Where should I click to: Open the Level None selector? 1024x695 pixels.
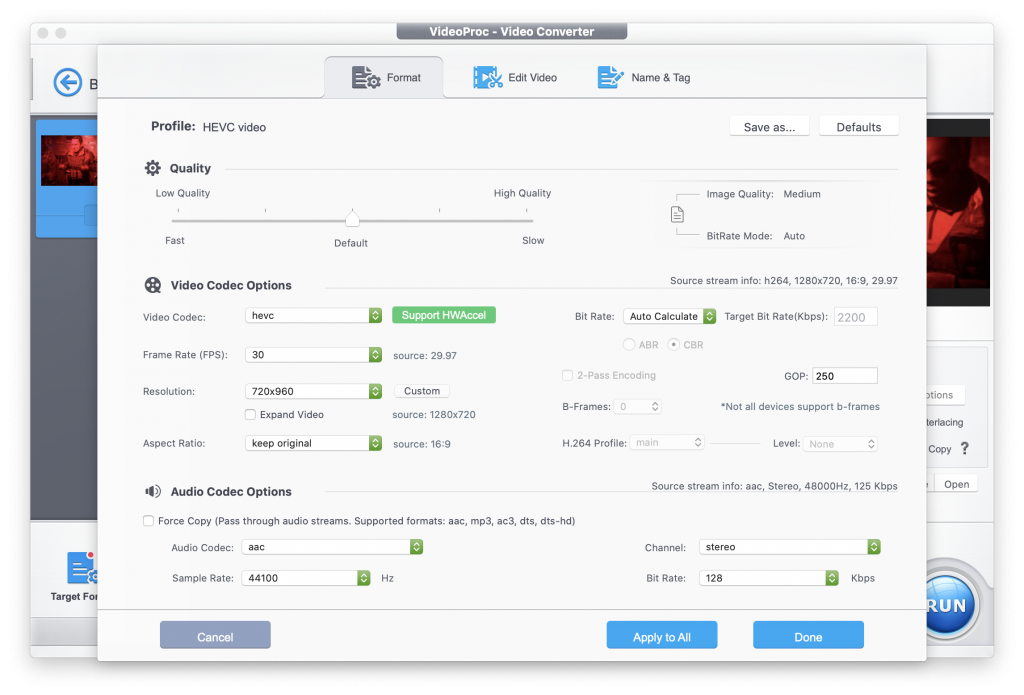point(840,444)
